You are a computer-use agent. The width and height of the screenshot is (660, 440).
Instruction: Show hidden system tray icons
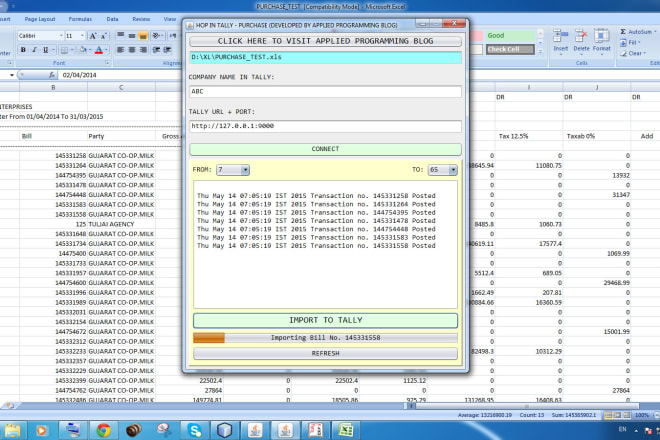636,430
